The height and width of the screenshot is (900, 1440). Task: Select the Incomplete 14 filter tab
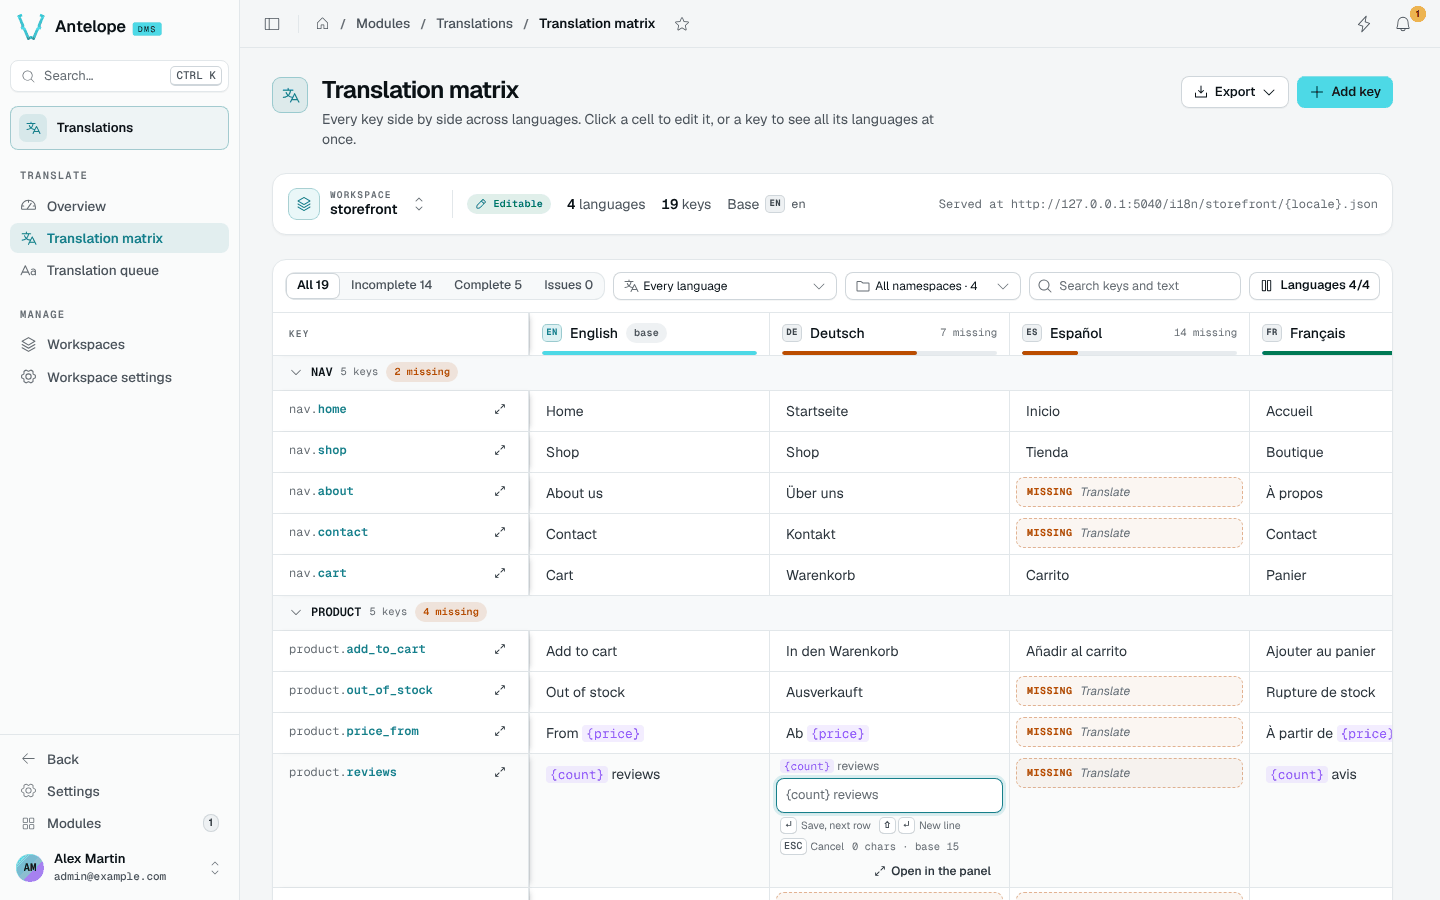(392, 285)
